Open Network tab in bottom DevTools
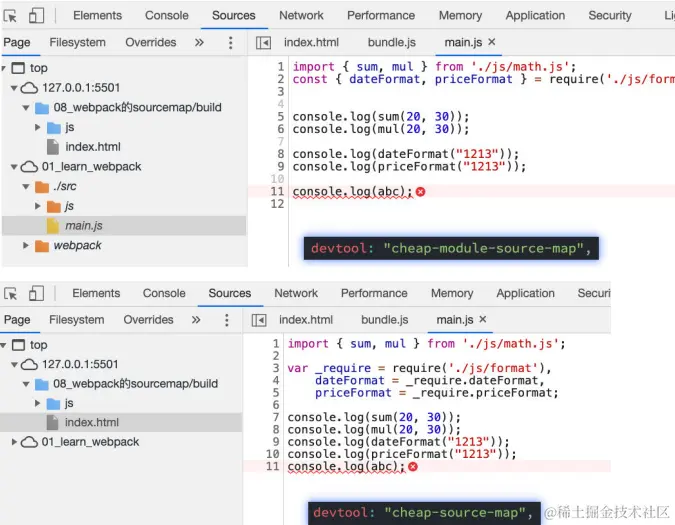The width and height of the screenshot is (675, 525). [x=296, y=293]
